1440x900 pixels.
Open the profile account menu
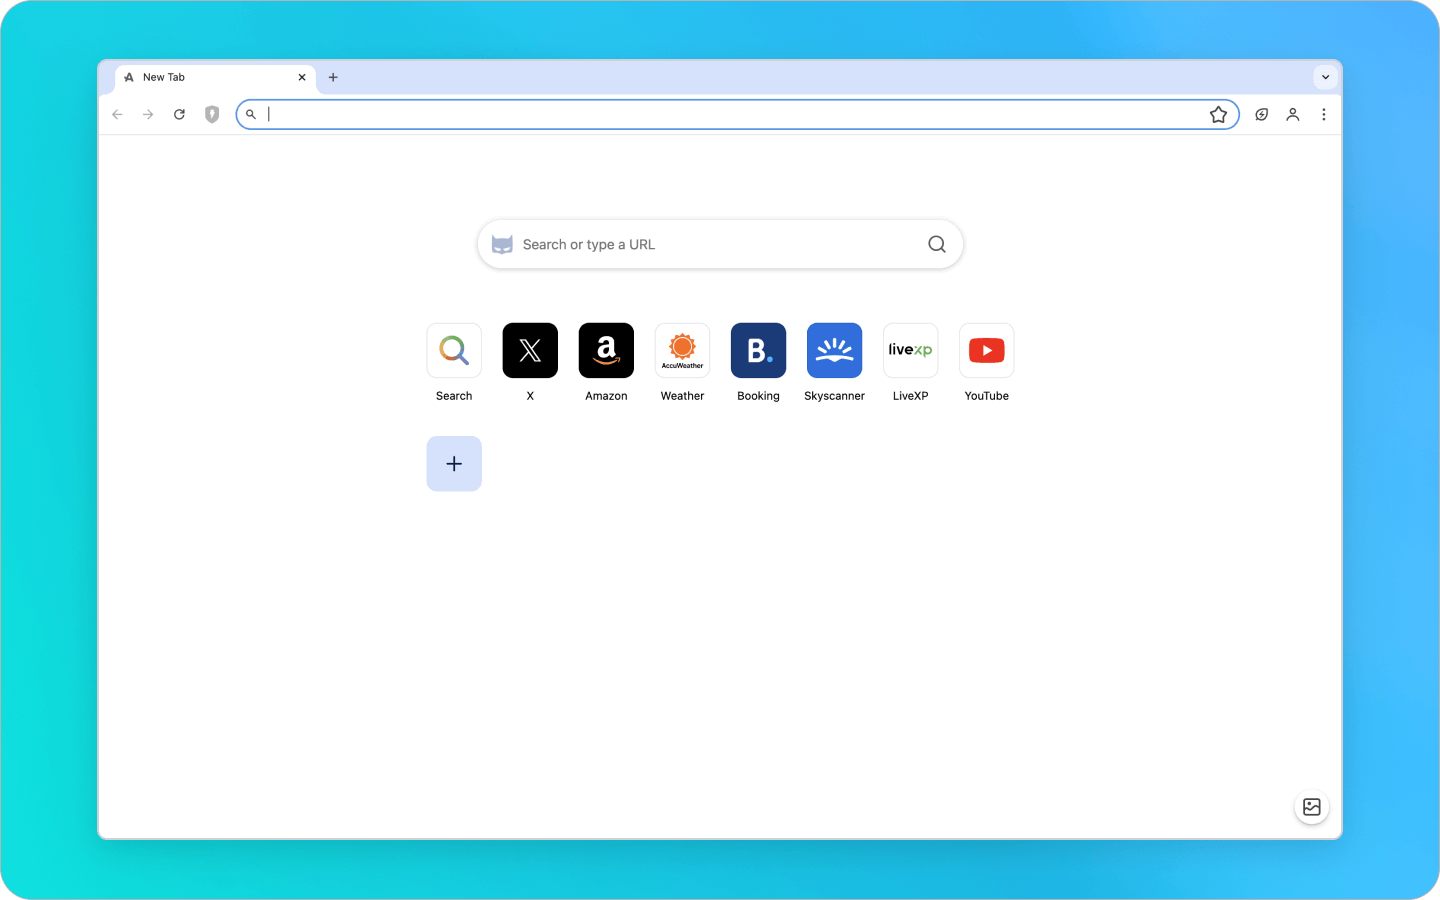[1292, 114]
